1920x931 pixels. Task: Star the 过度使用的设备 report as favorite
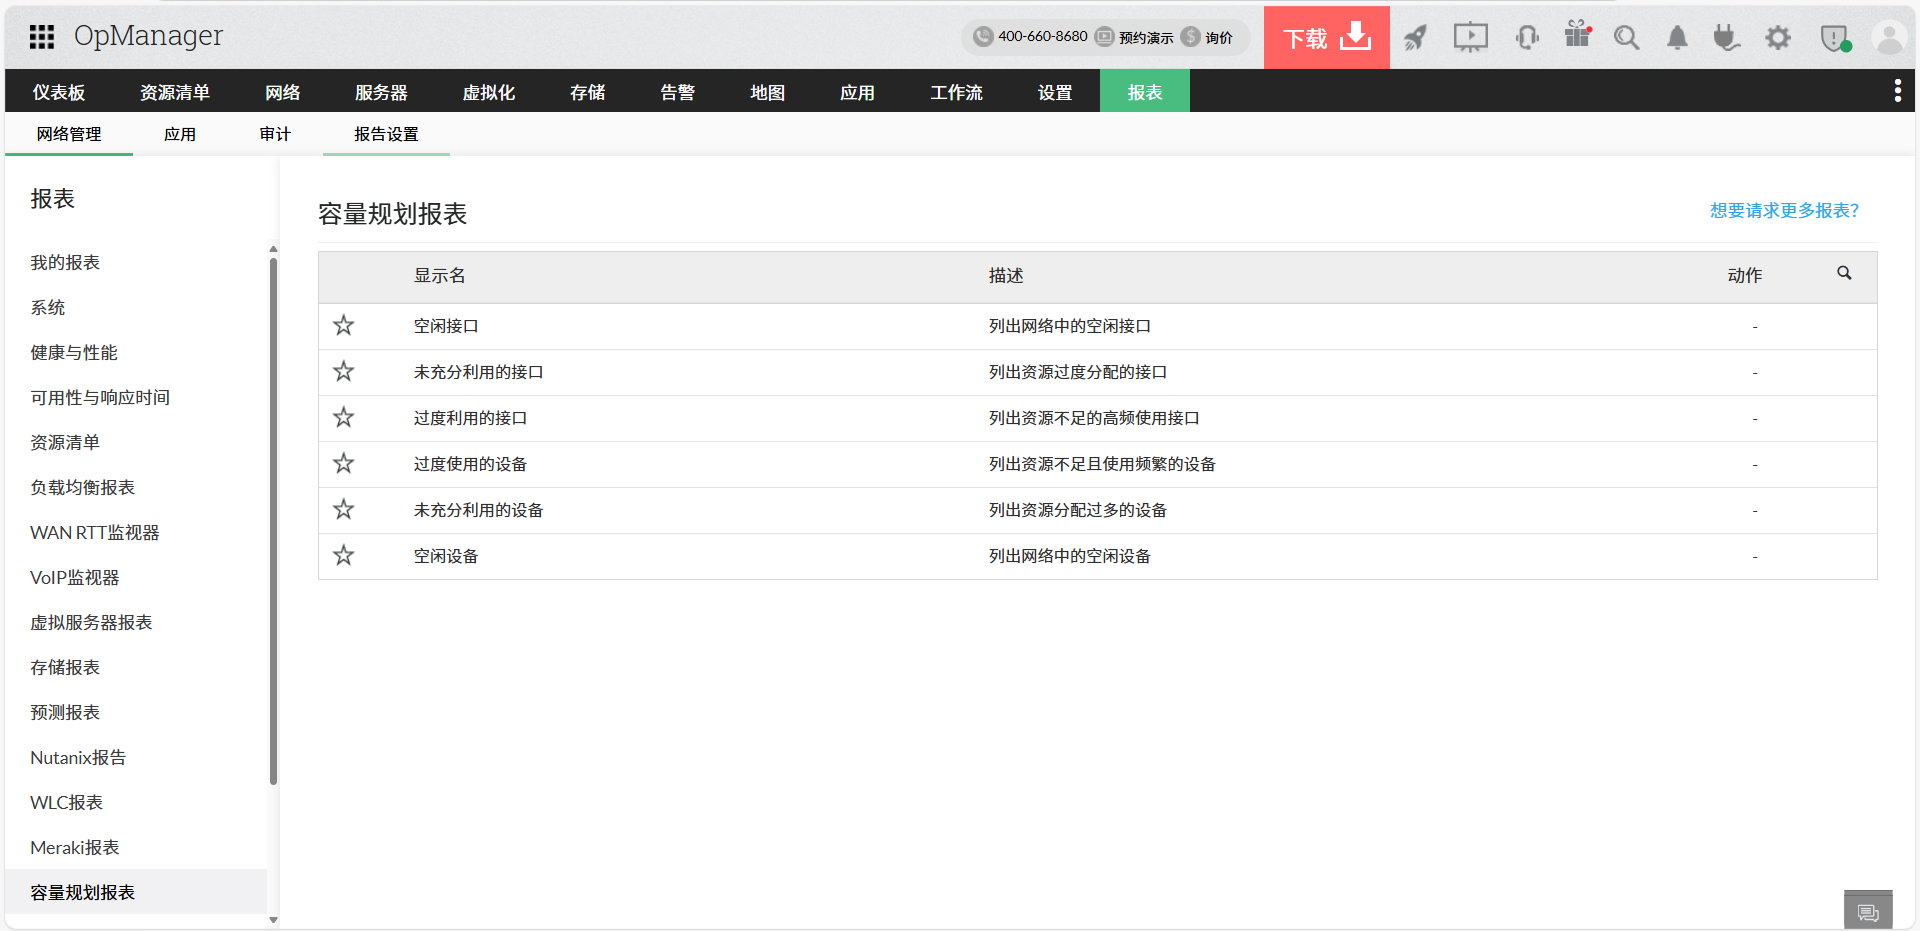[x=344, y=463]
